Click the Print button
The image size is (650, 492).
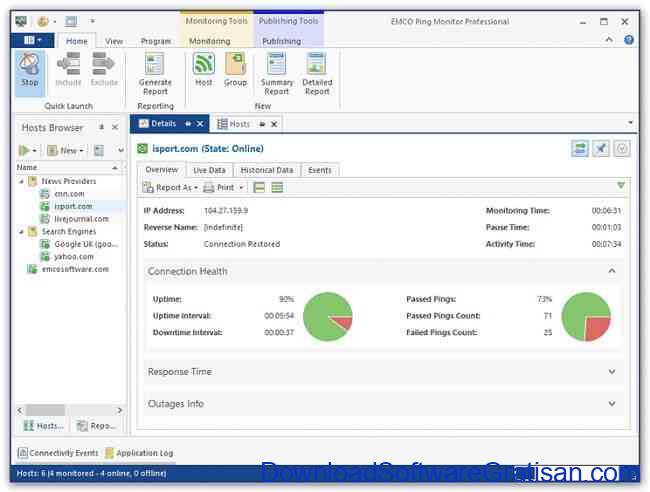223,188
